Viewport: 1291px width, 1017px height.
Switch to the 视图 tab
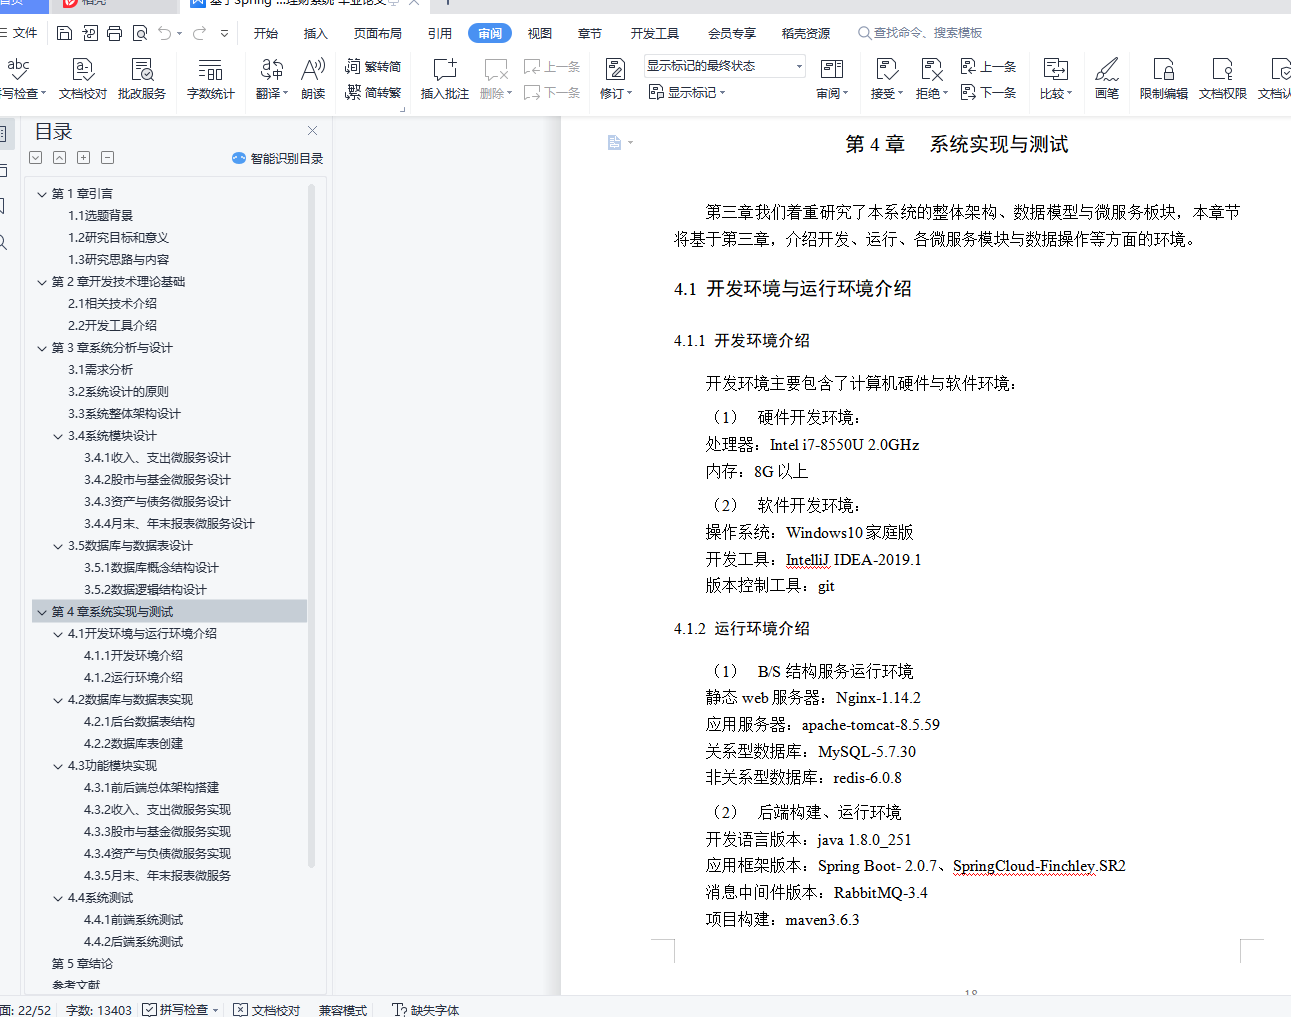coord(540,33)
